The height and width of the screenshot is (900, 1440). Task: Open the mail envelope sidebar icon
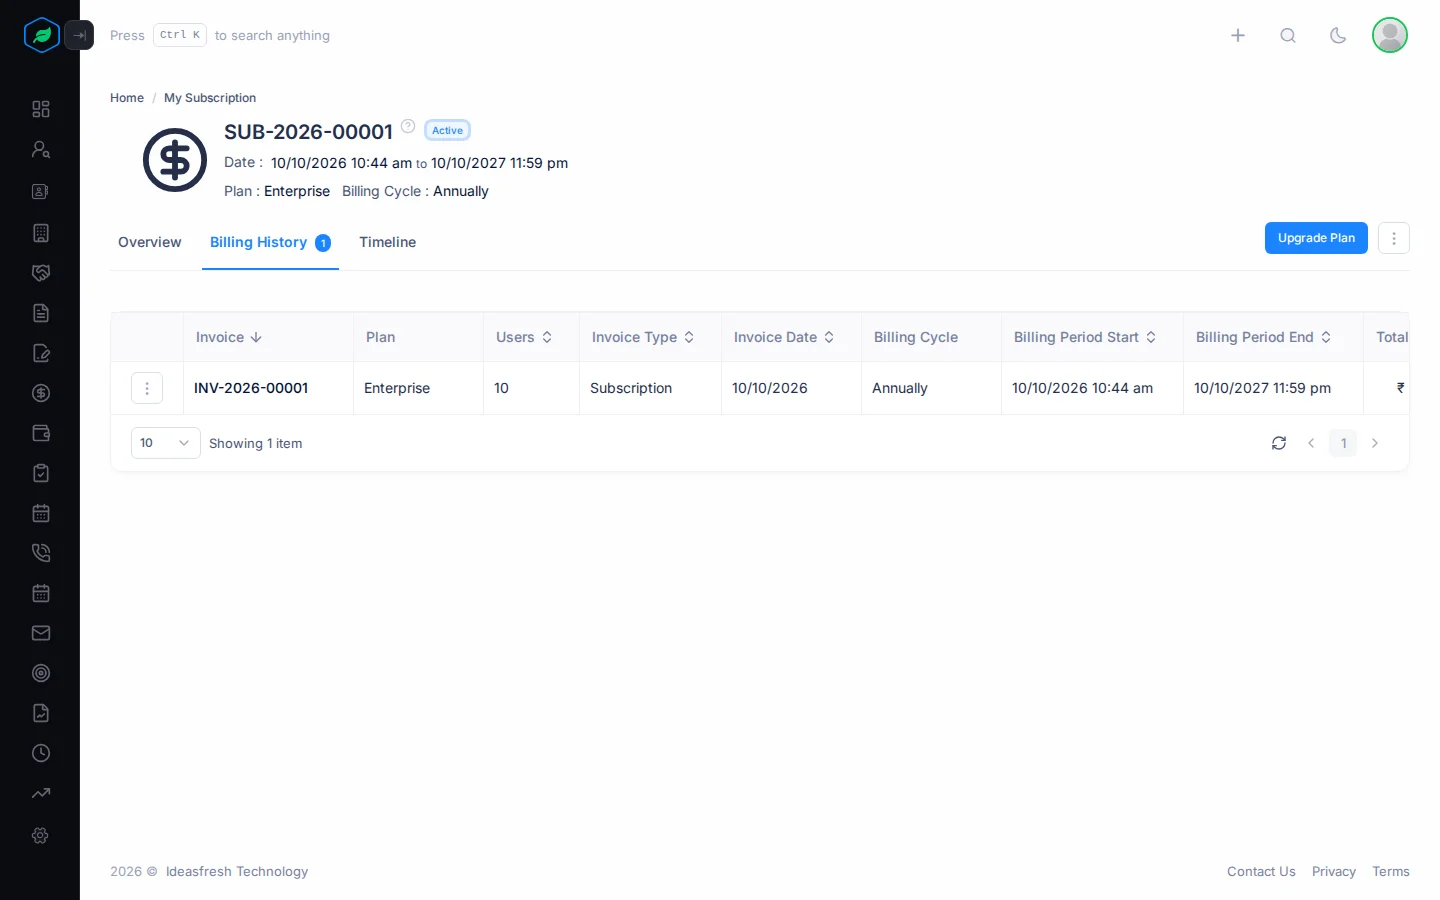click(x=41, y=633)
